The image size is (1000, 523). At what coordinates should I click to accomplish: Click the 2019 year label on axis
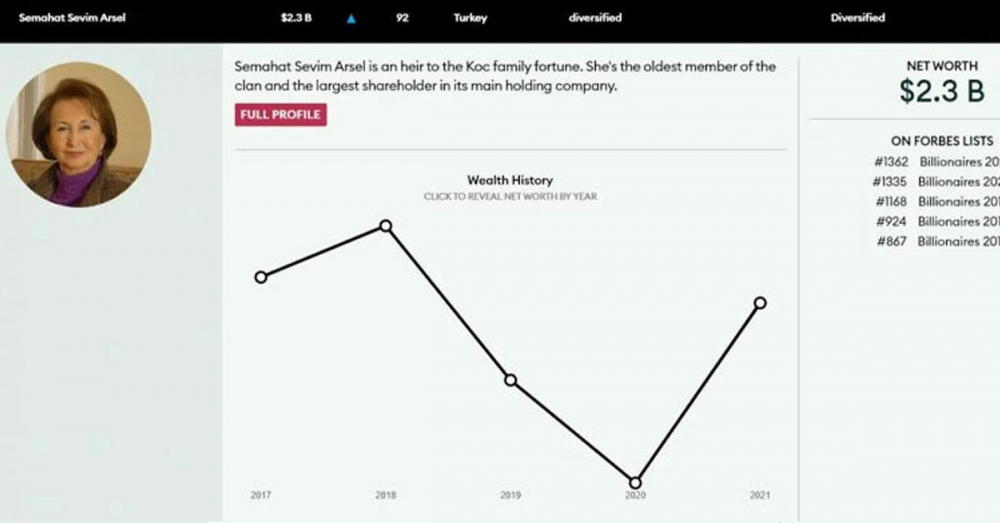510,495
